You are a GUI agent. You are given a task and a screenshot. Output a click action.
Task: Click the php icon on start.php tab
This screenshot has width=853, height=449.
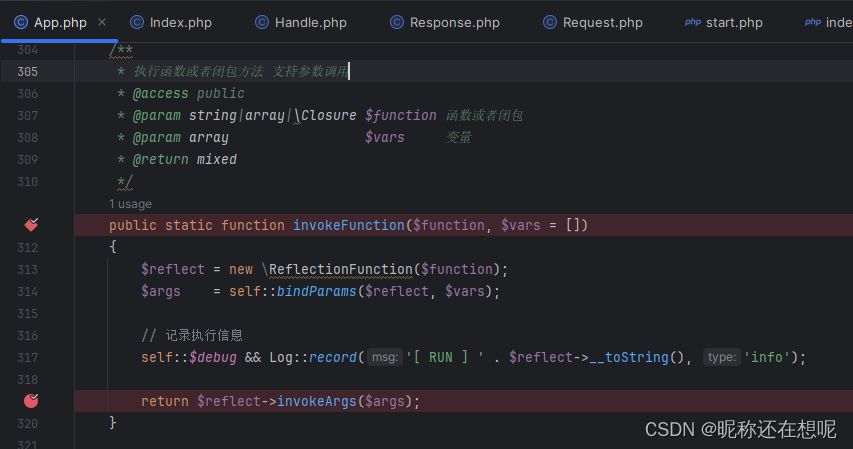pos(693,22)
